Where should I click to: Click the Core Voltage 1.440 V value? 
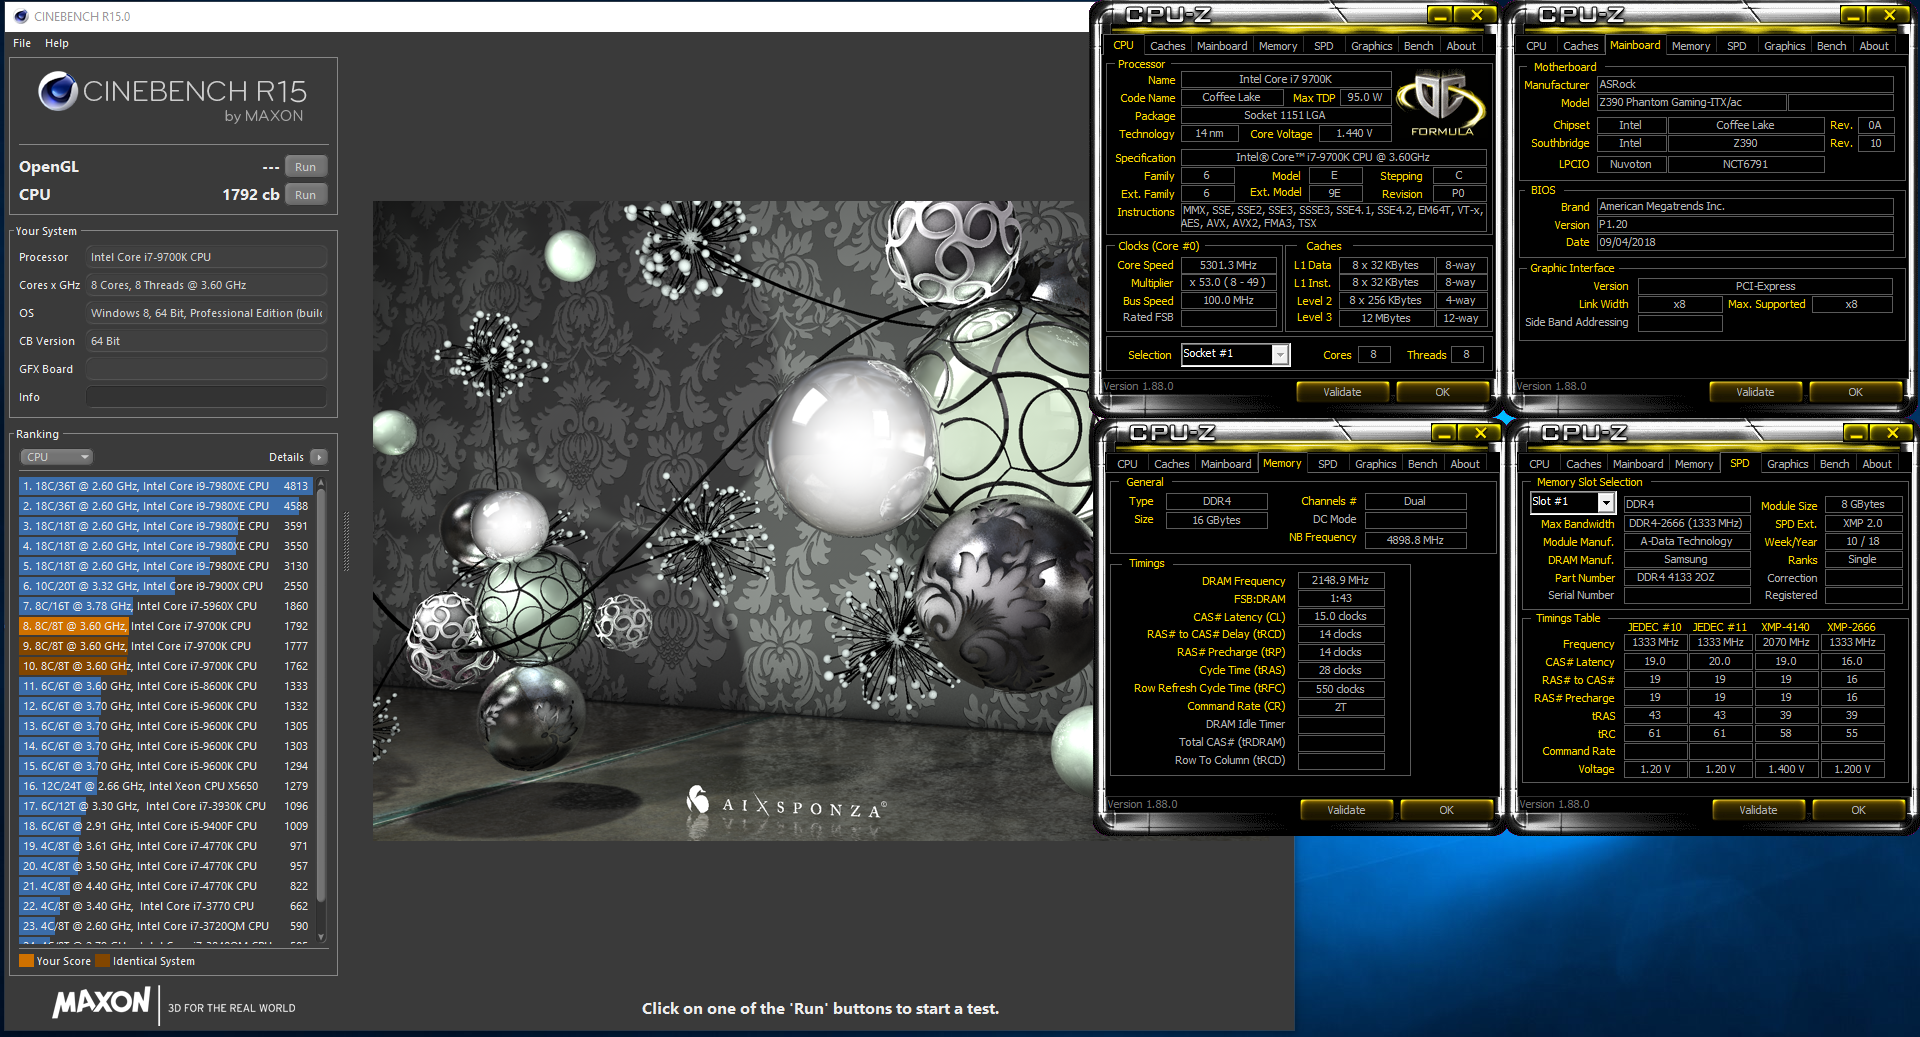pyautogui.click(x=1354, y=133)
